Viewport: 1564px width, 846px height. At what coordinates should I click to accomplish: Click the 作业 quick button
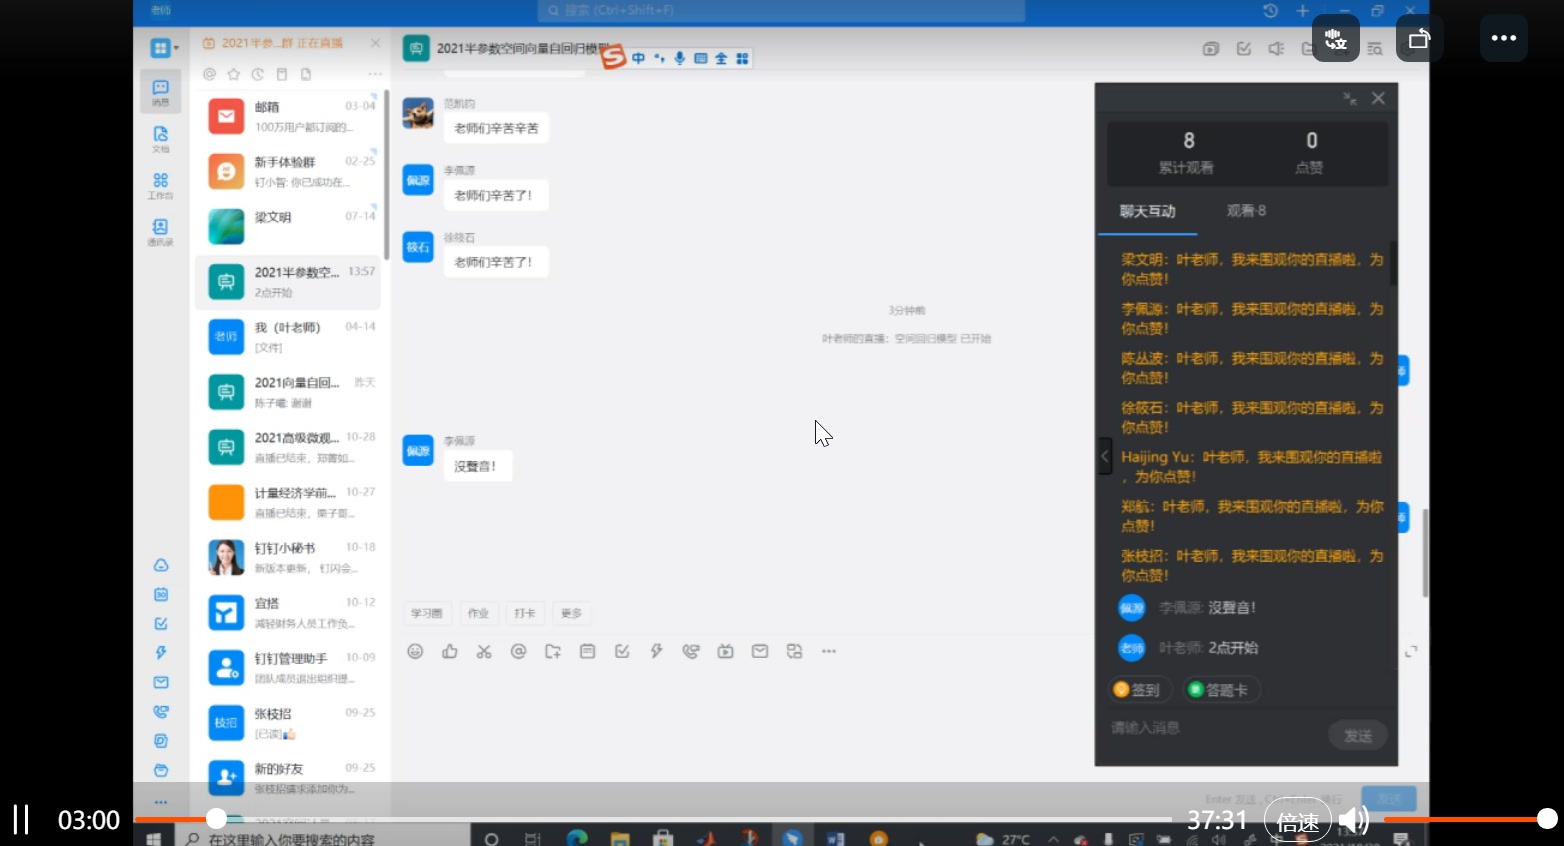[x=478, y=613]
